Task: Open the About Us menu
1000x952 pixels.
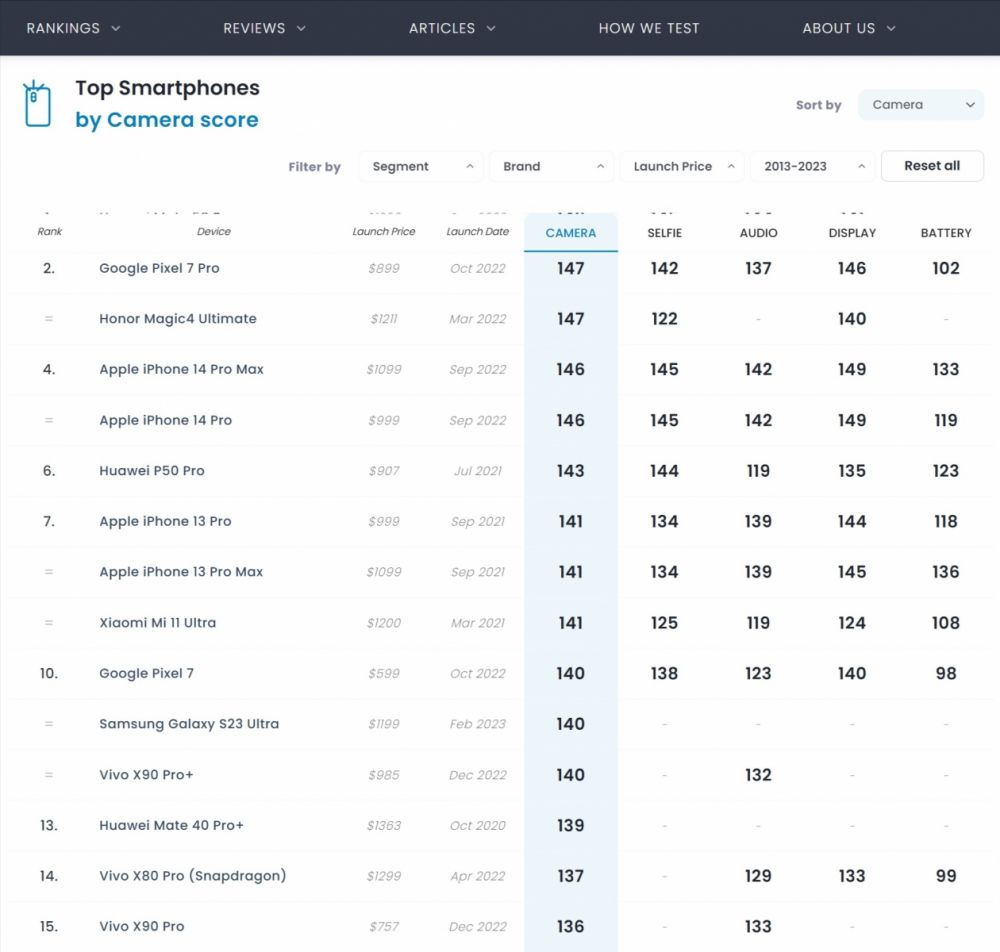Action: point(849,28)
